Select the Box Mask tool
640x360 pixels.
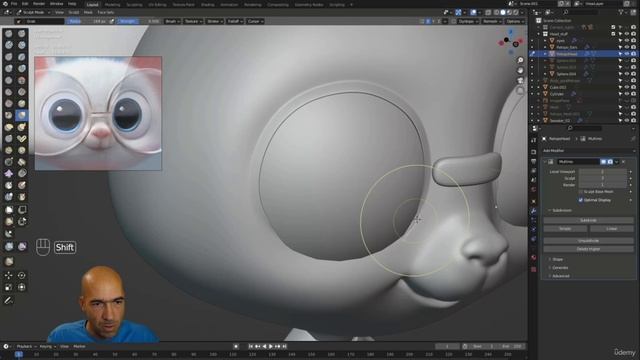[9, 210]
